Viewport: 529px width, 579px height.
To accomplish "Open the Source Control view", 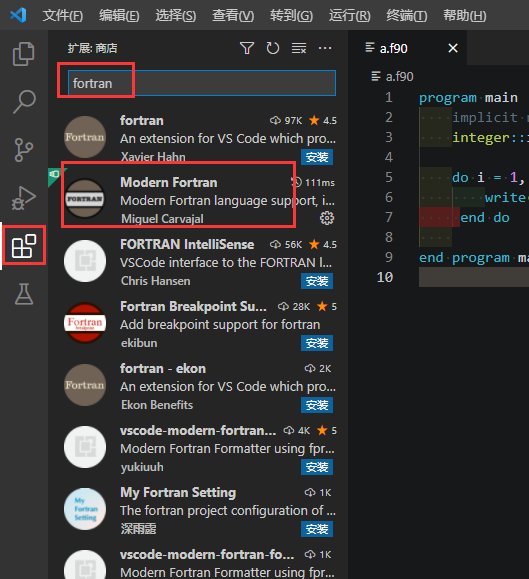I will pos(24,150).
